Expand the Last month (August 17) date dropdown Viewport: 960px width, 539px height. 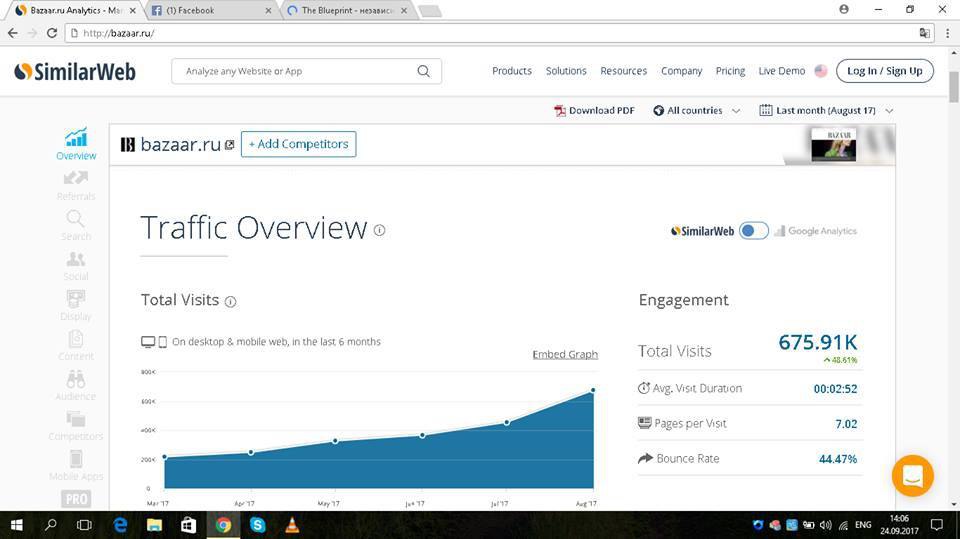pos(826,111)
